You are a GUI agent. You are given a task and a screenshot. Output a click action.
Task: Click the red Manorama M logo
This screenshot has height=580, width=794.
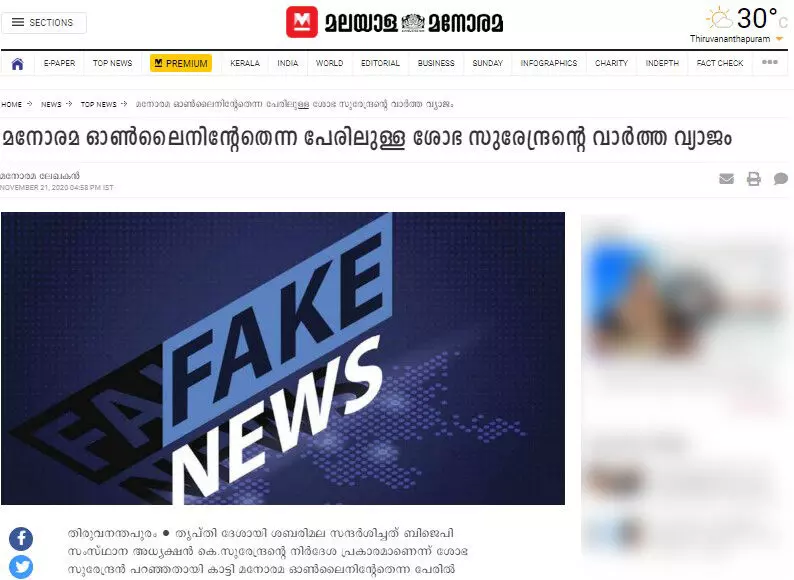pyautogui.click(x=302, y=22)
